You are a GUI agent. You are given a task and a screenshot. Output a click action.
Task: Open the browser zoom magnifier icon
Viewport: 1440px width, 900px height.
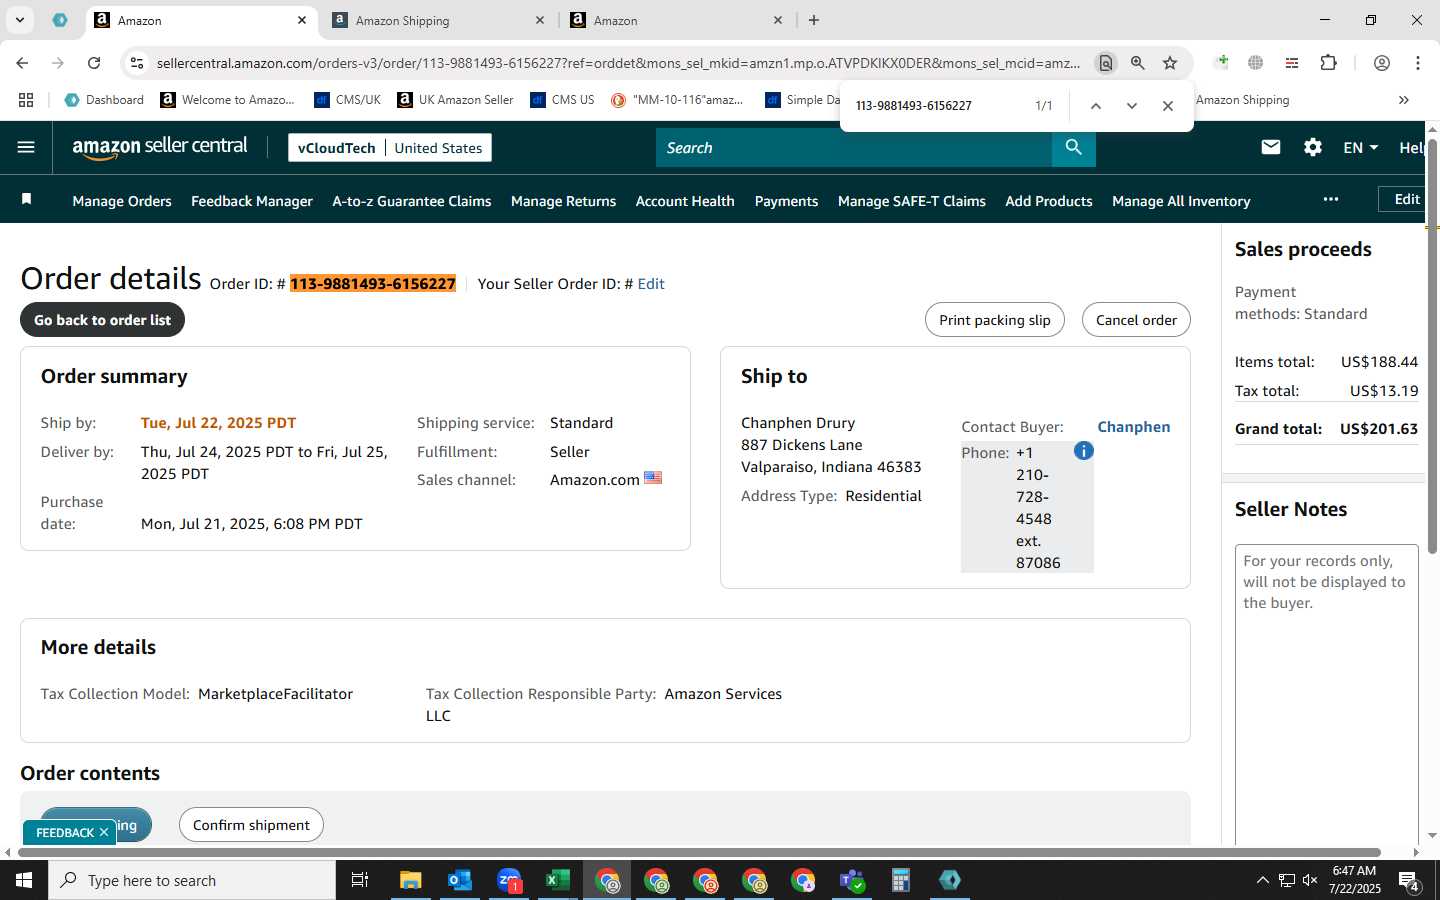coord(1138,63)
